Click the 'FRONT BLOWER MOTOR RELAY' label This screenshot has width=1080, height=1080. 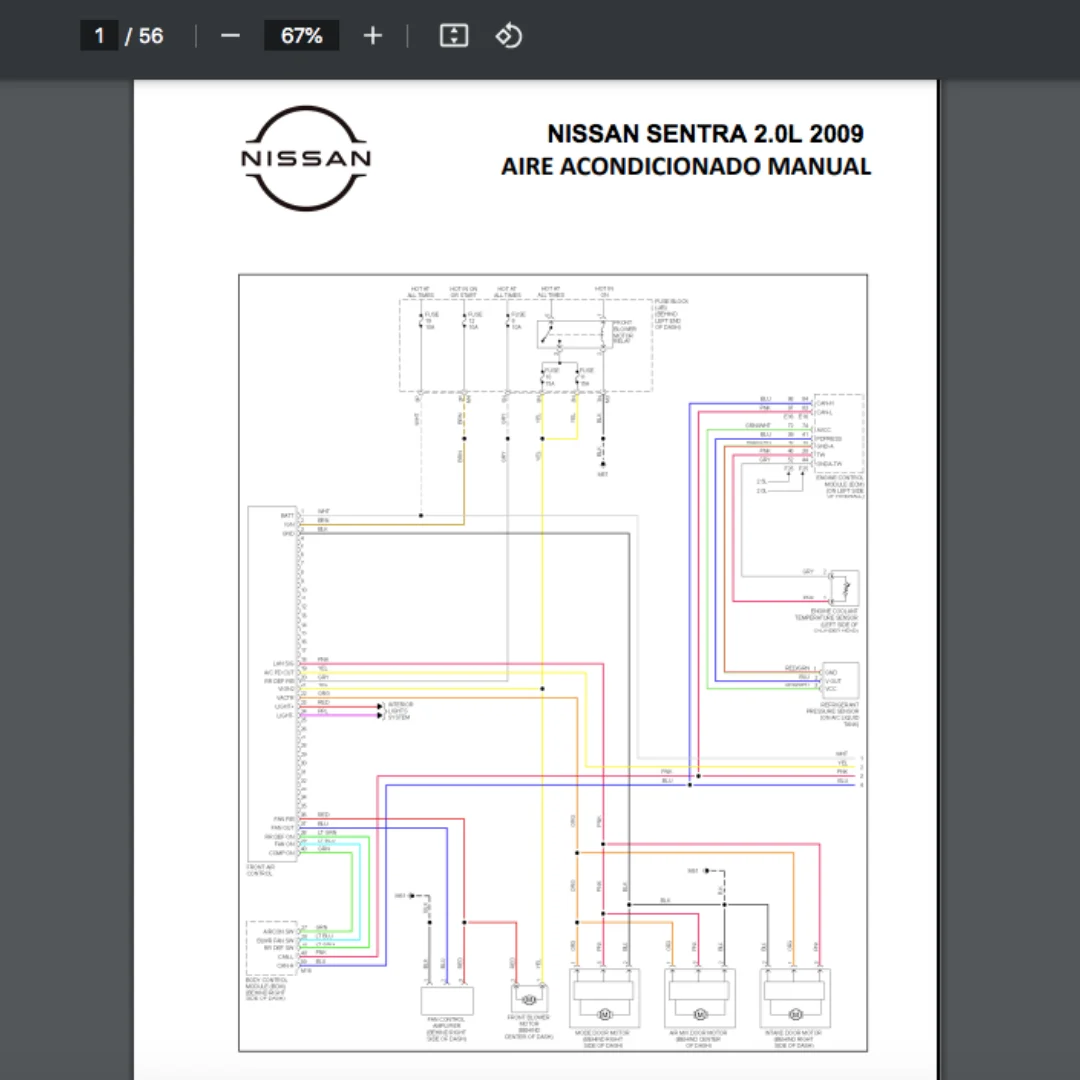[x=623, y=331]
